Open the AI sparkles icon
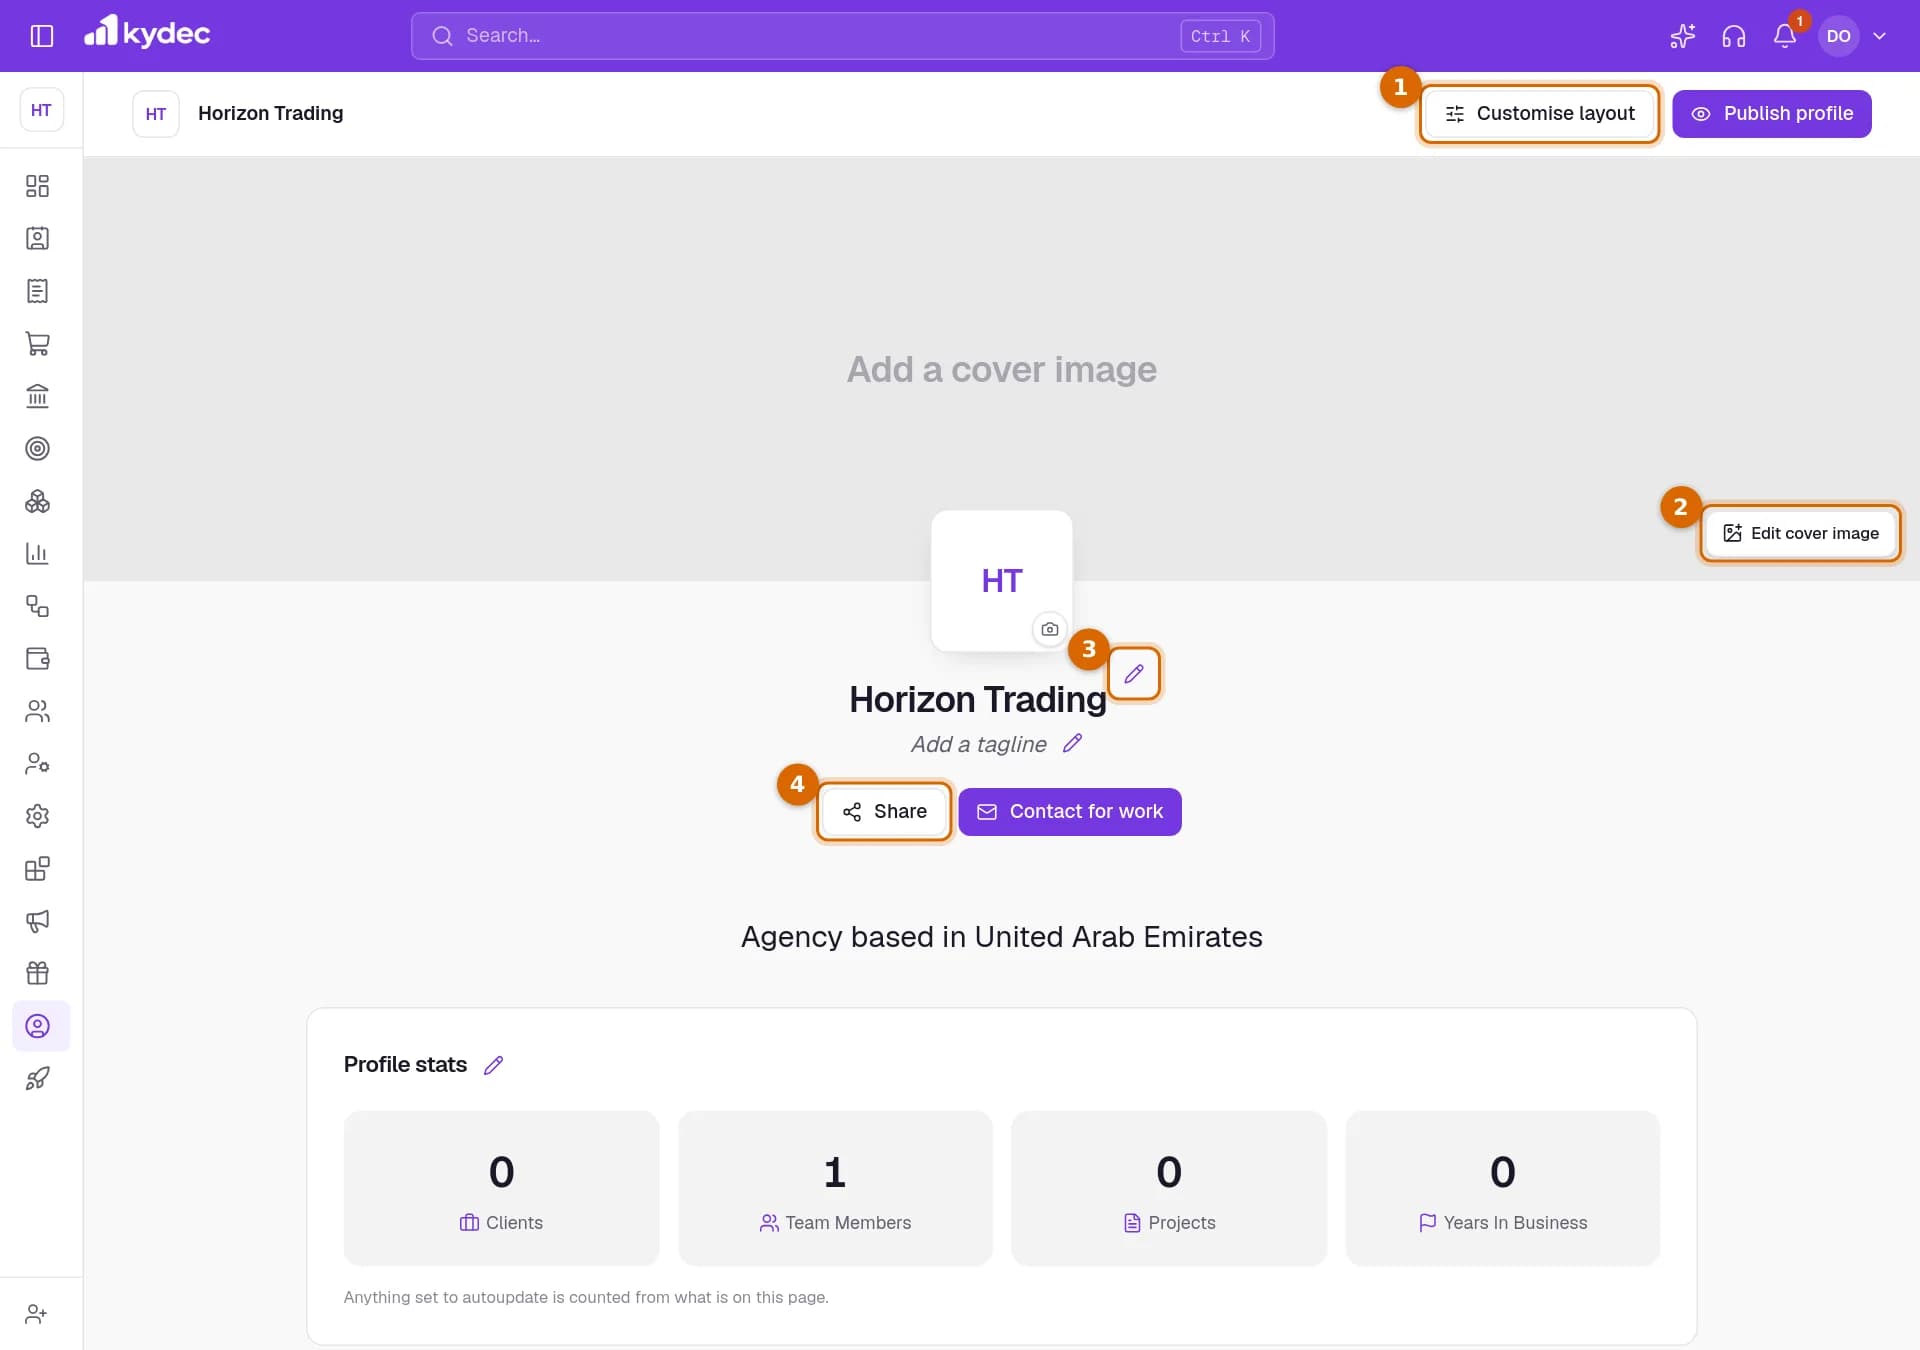The image size is (1920, 1350). pos(1682,36)
